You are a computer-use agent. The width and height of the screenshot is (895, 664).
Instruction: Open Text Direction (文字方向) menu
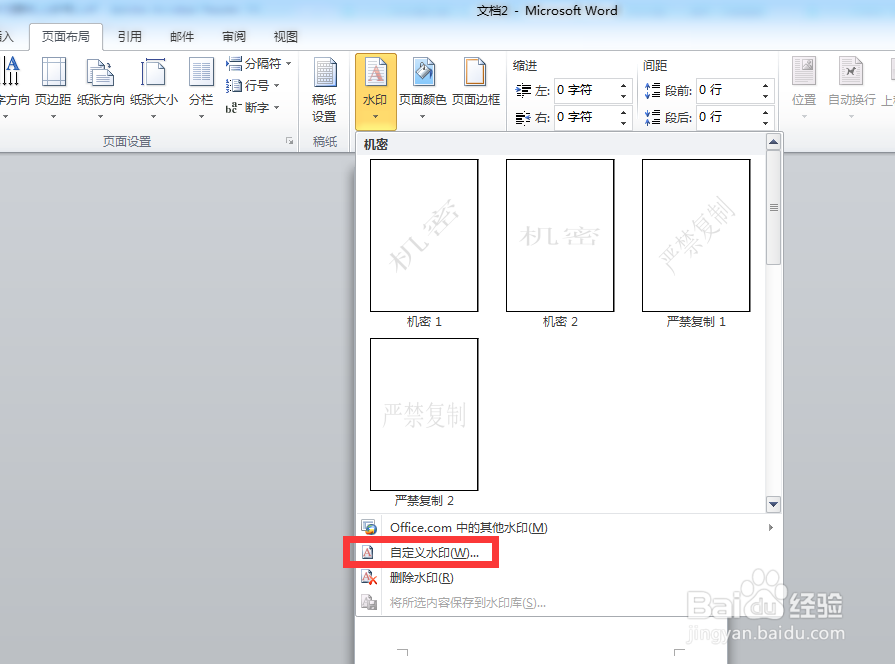pyautogui.click(x=13, y=88)
